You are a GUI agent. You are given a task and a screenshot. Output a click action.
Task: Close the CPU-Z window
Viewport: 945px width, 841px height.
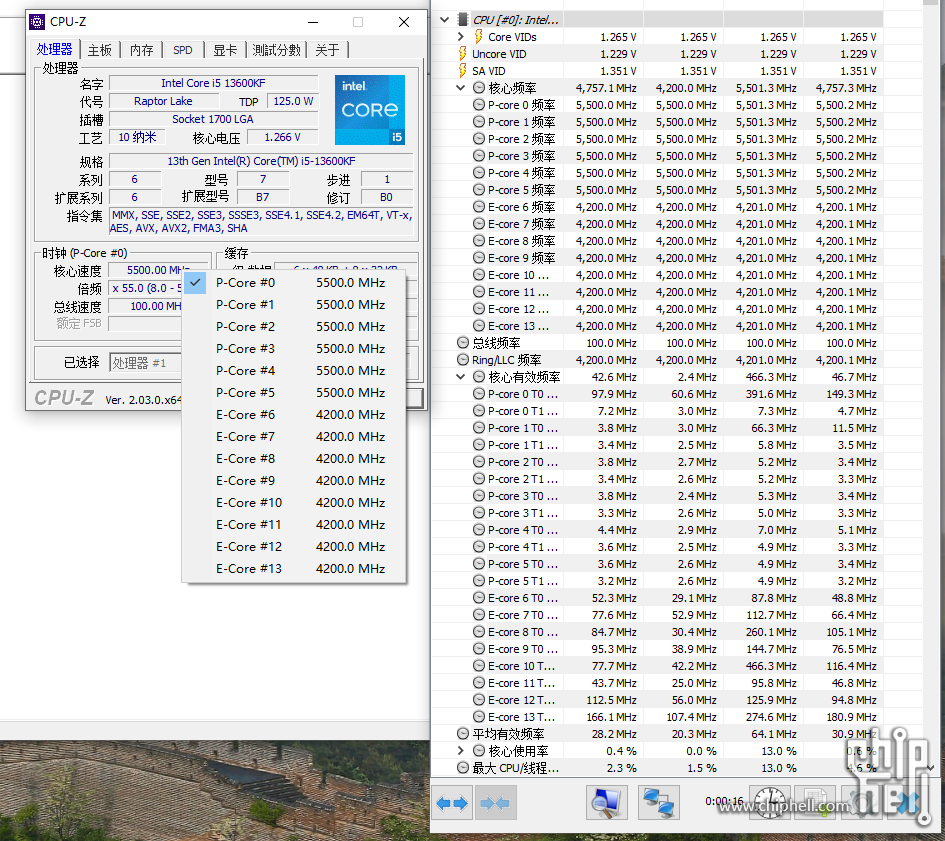(x=404, y=22)
